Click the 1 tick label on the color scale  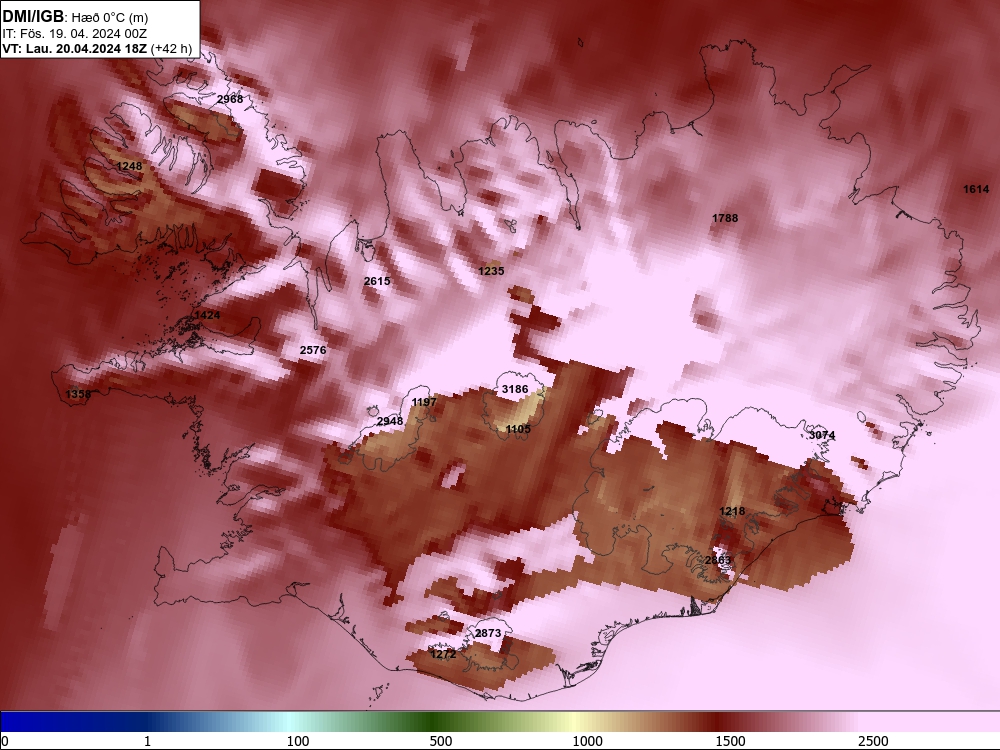[x=147, y=741]
